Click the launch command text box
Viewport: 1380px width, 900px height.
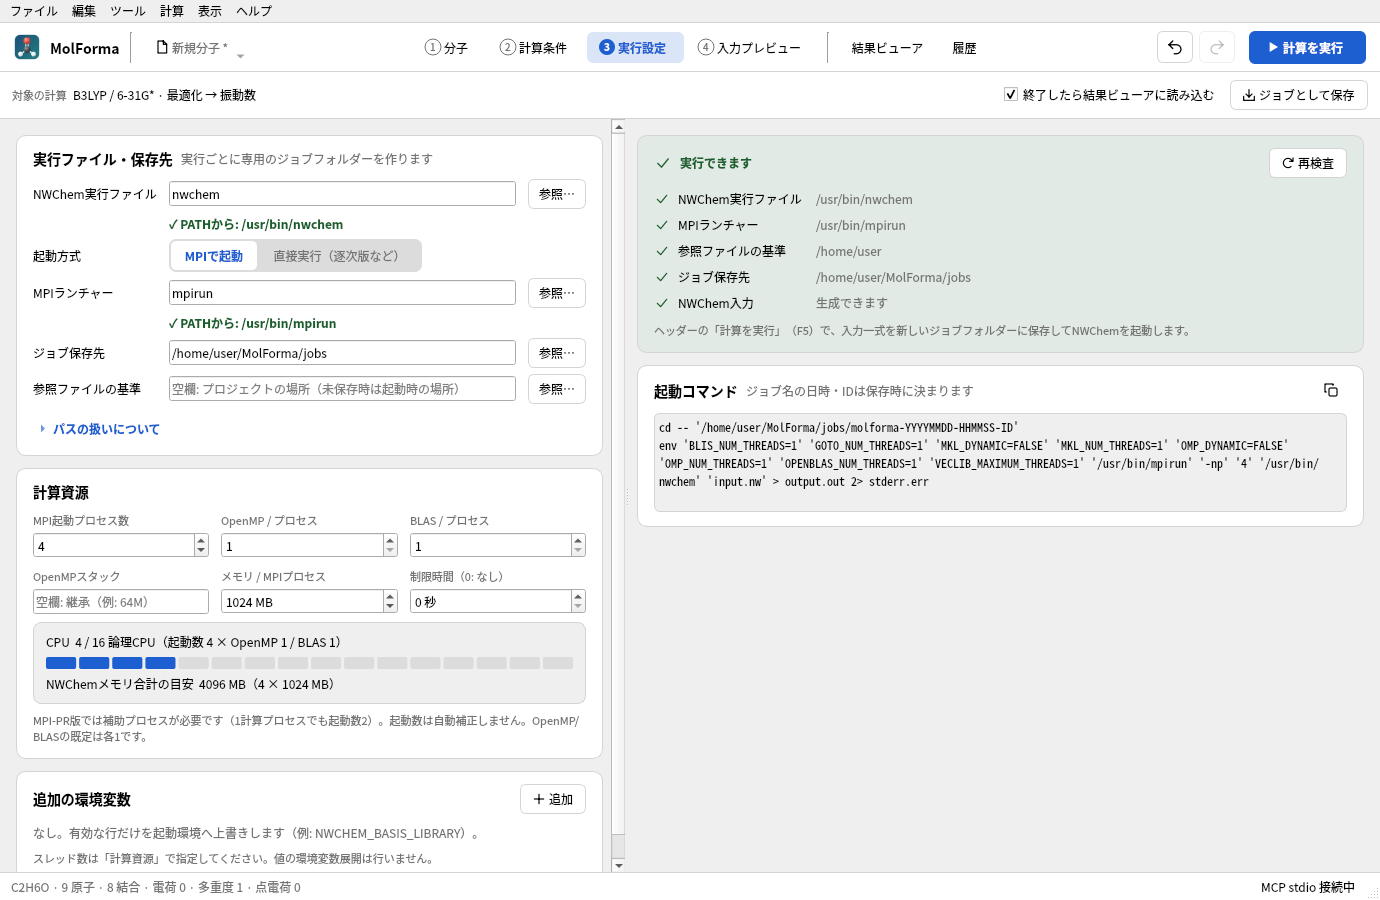pyautogui.click(x=1000, y=462)
